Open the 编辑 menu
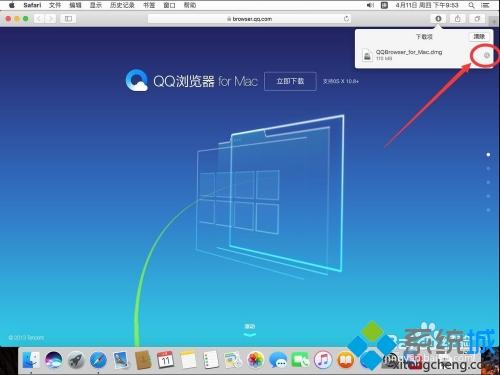This screenshot has width=500, height=375. pos(75,5)
